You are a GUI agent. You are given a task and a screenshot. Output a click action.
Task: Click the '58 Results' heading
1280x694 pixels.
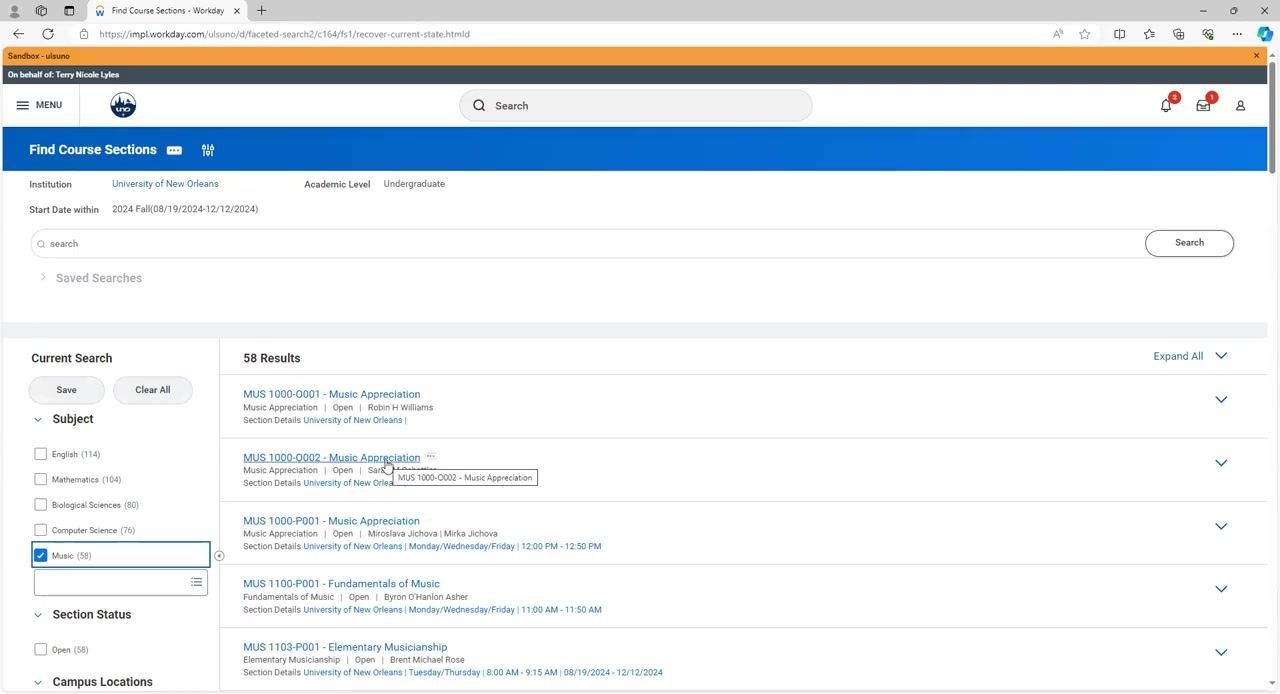[272, 358]
